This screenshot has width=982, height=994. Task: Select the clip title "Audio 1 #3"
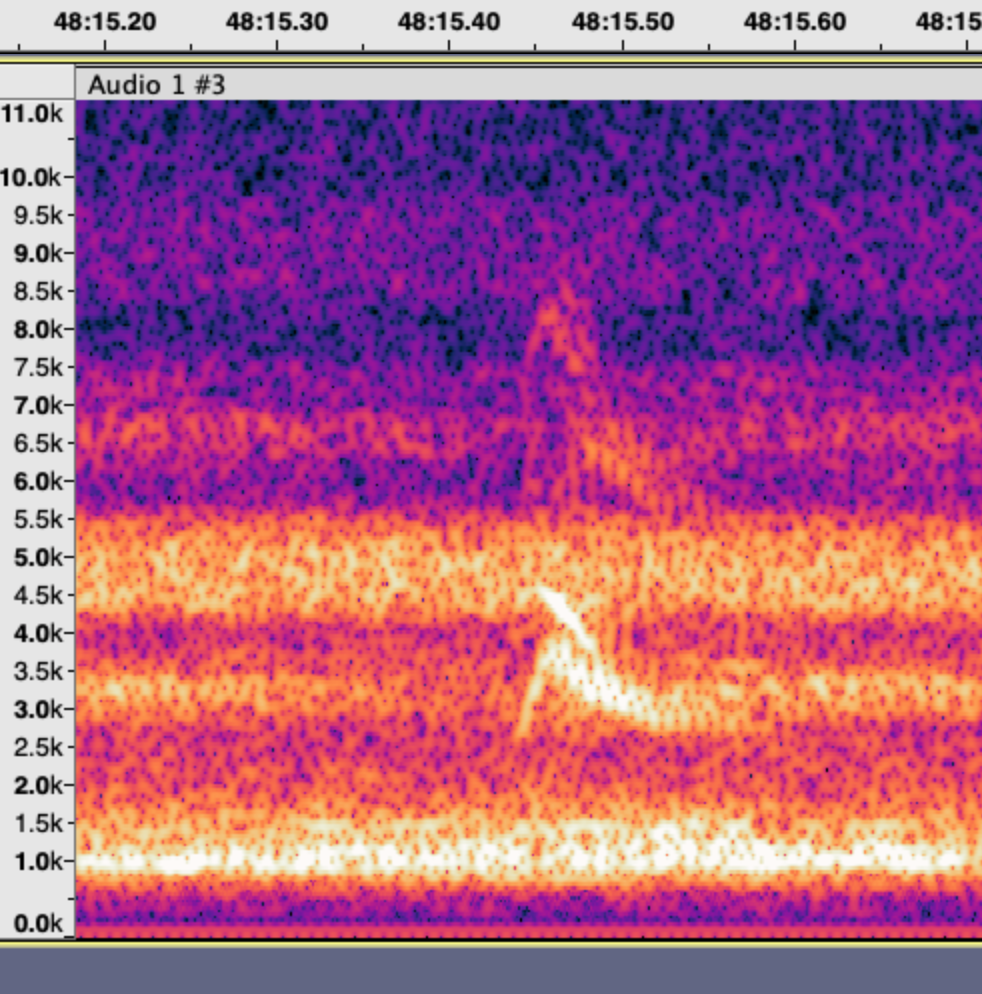point(156,85)
